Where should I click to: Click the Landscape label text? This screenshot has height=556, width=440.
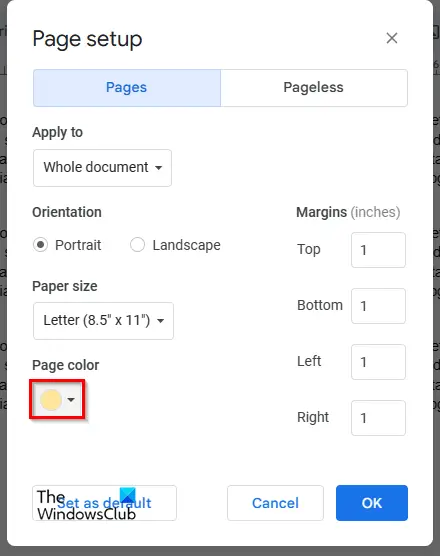pos(186,245)
